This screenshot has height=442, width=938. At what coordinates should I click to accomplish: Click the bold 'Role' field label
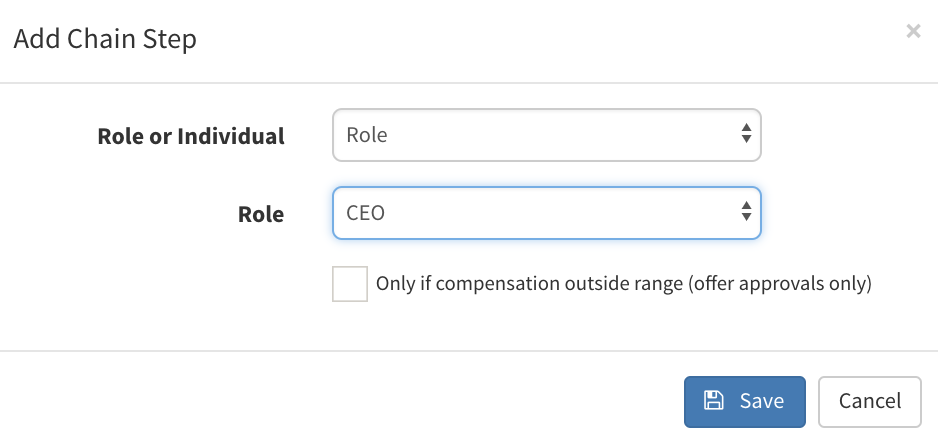(x=260, y=214)
